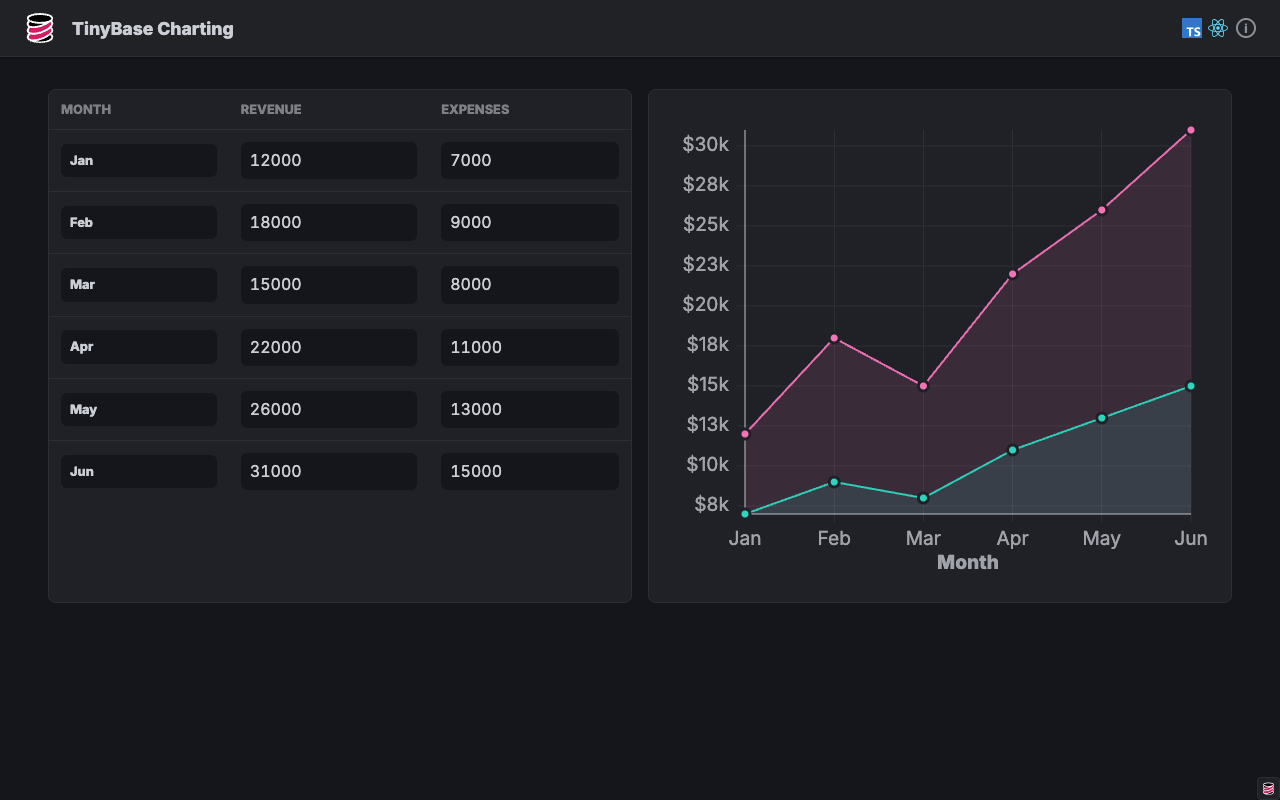1280x800 pixels.
Task: Click the TinyBase Charting title
Action: (153, 29)
